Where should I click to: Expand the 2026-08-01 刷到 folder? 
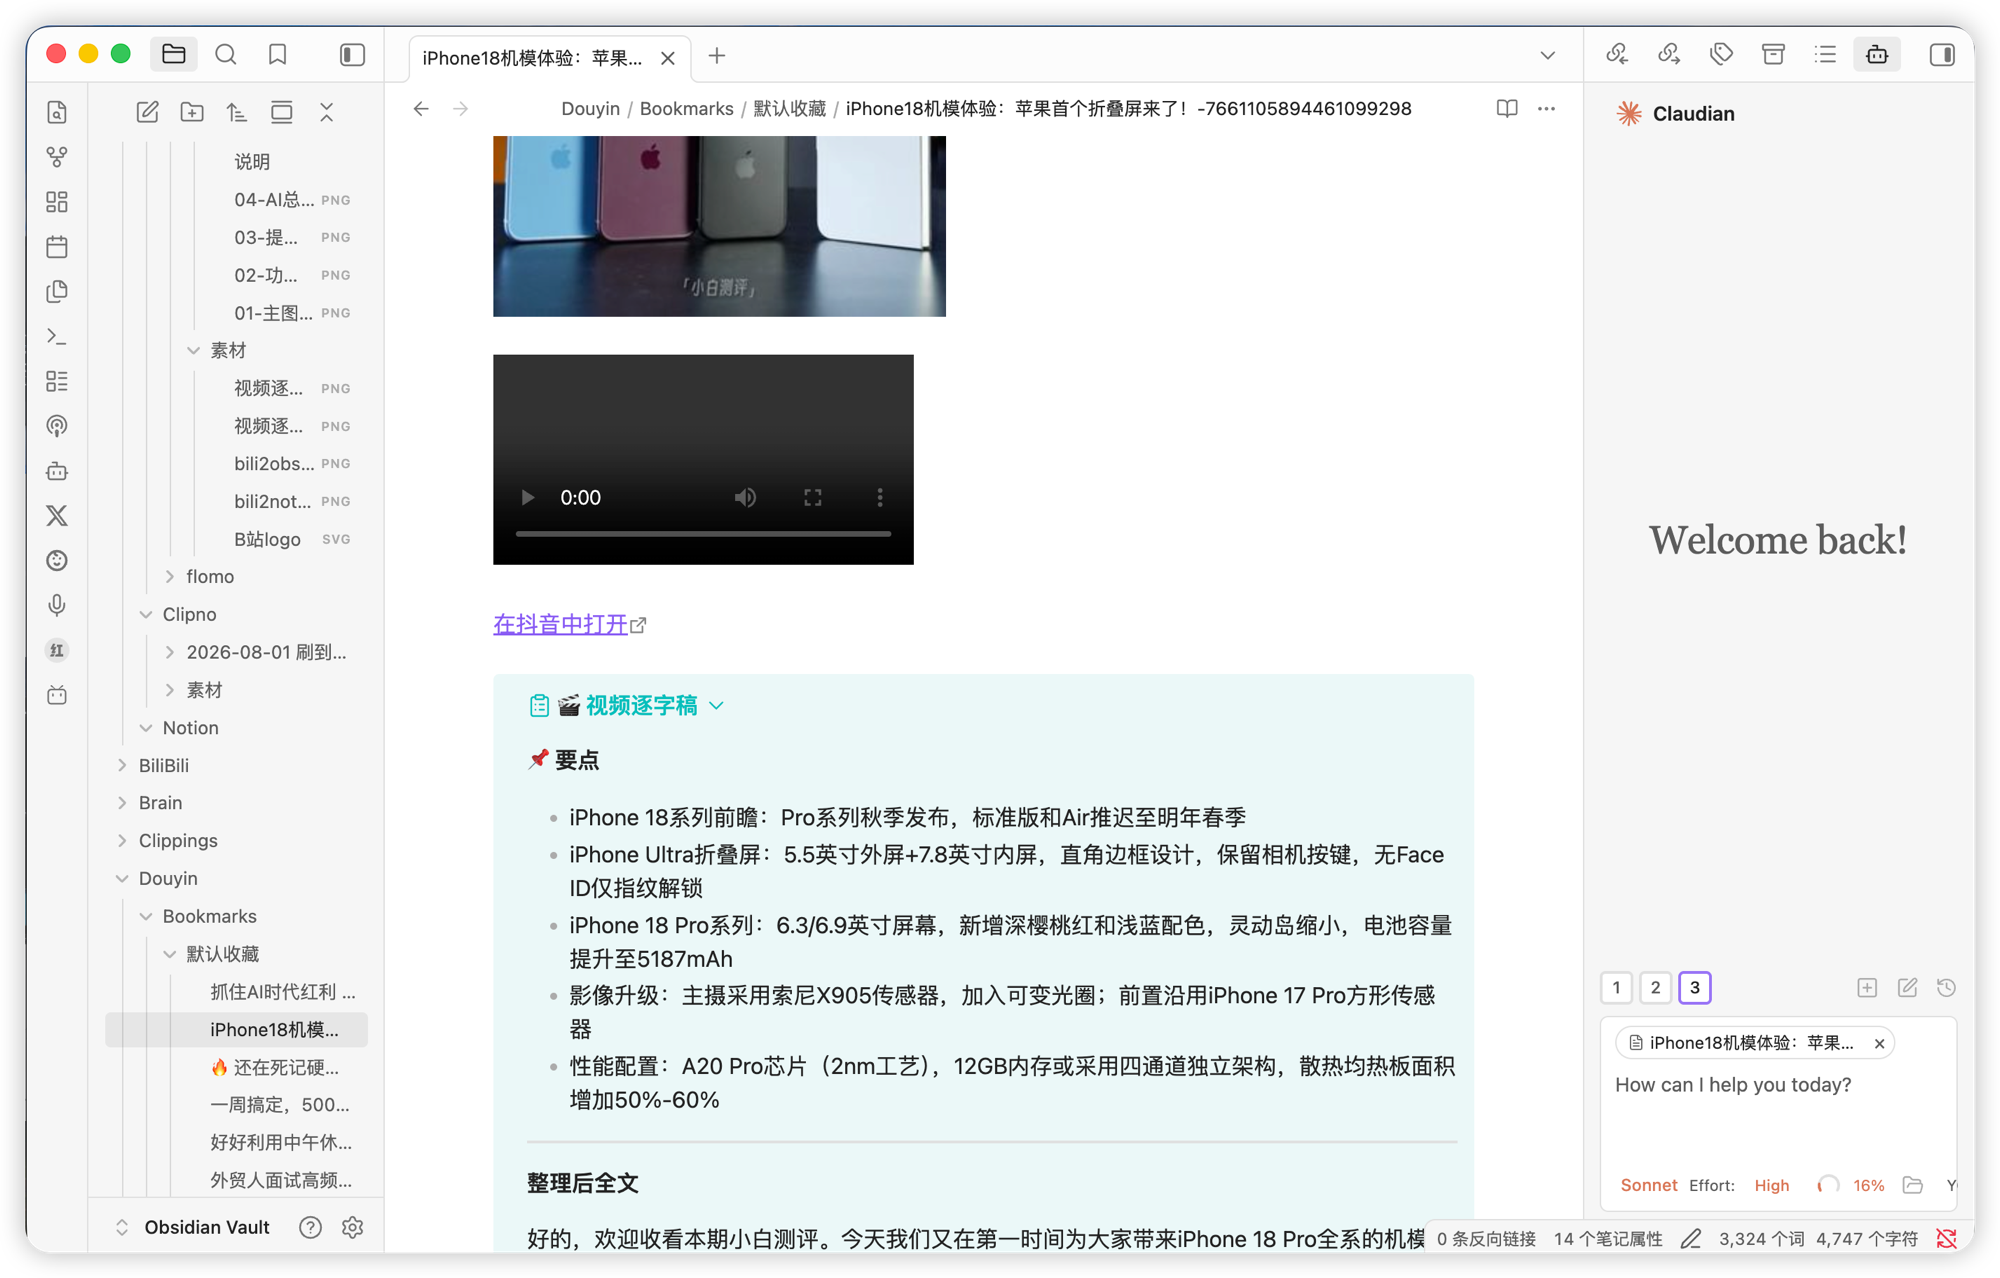170,653
